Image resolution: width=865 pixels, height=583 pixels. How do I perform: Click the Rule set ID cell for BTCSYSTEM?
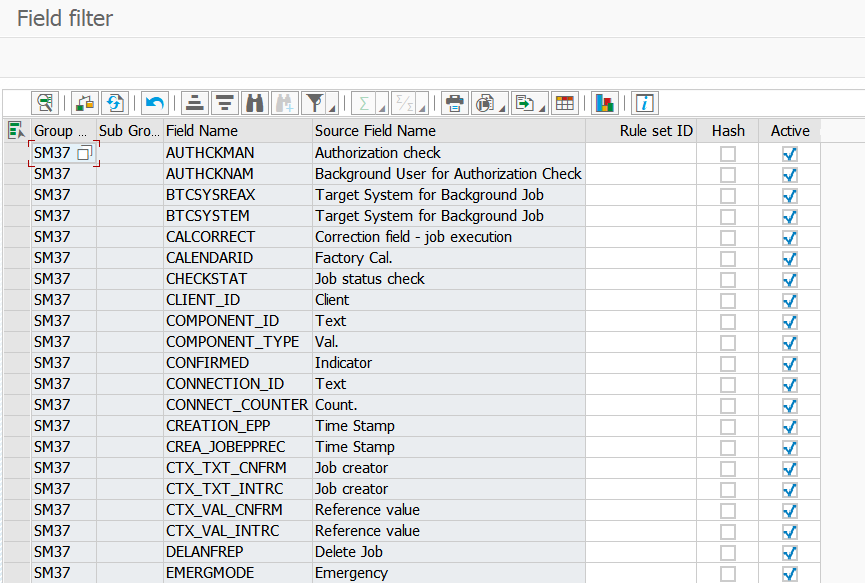pos(640,216)
